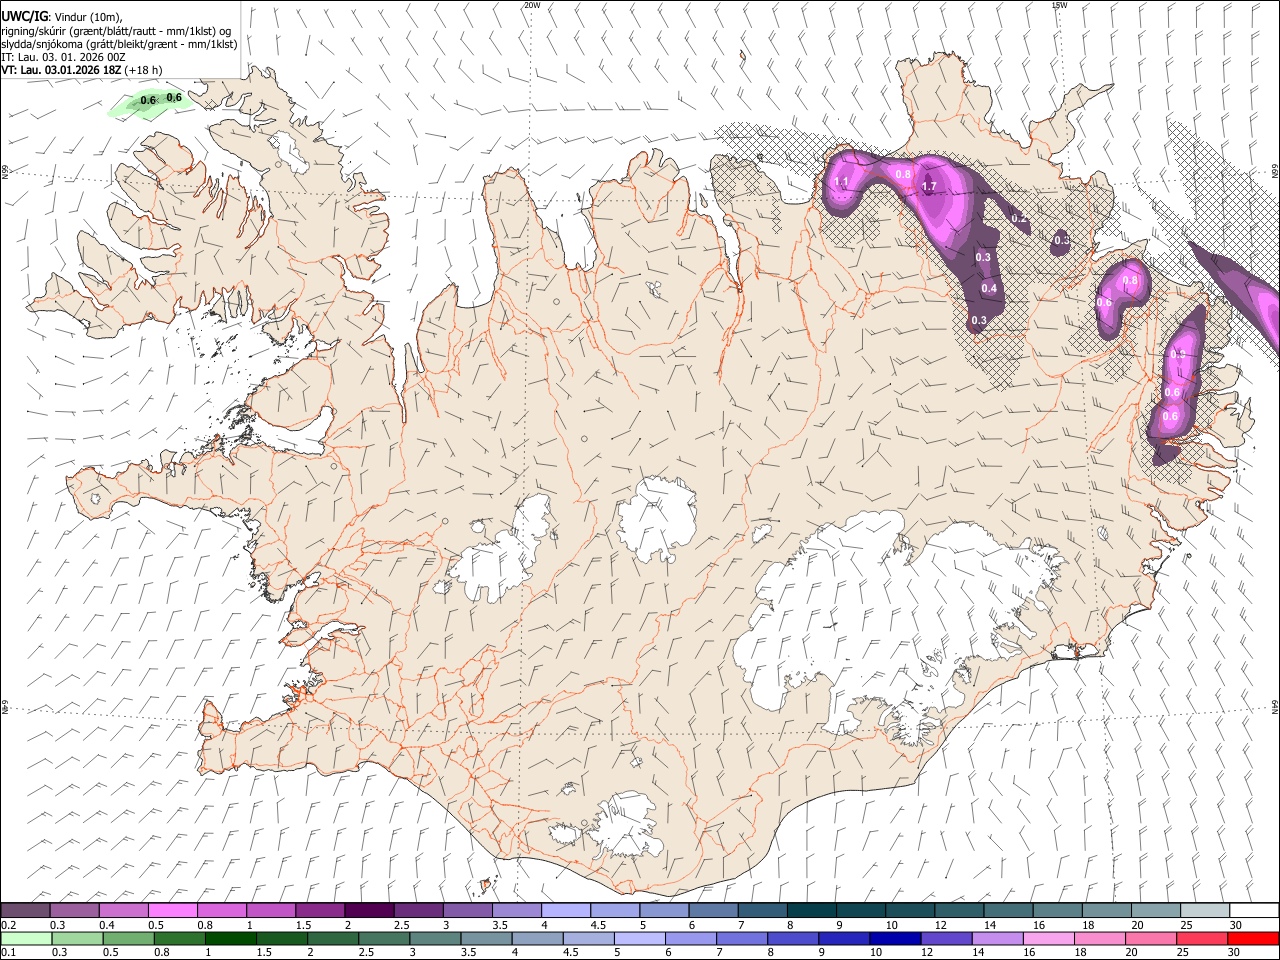
Task: Click the 15W longitude label
Action: pyautogui.click(x=1059, y=5)
